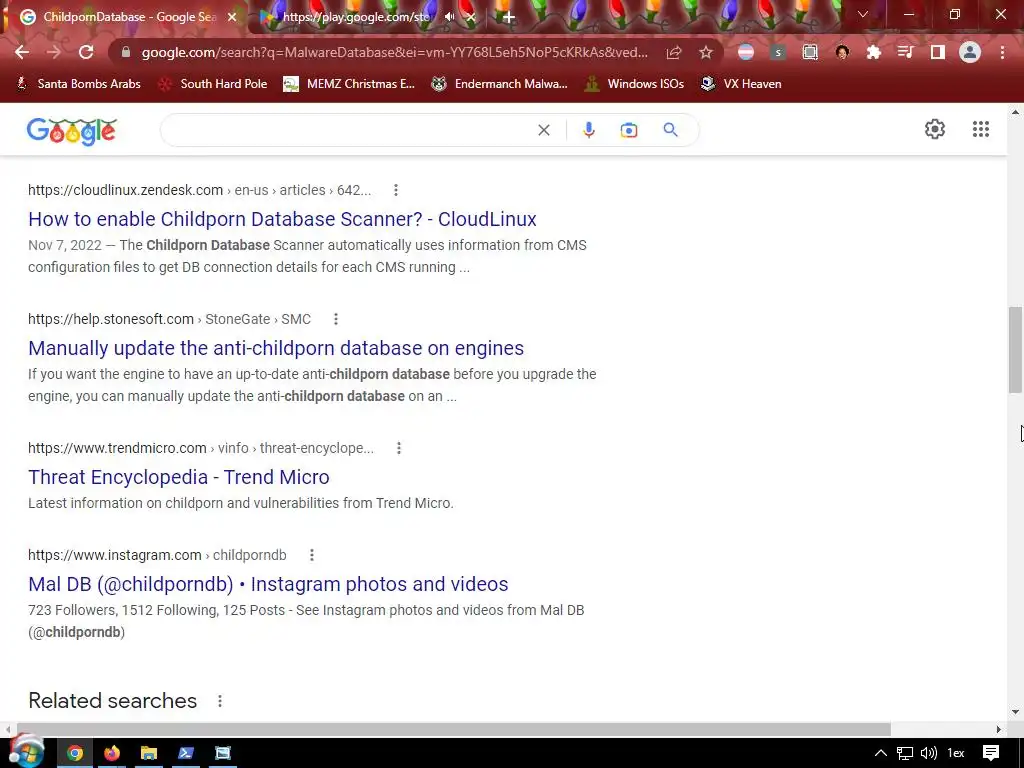Open the Extensions puzzle-piece menu

point(874,52)
